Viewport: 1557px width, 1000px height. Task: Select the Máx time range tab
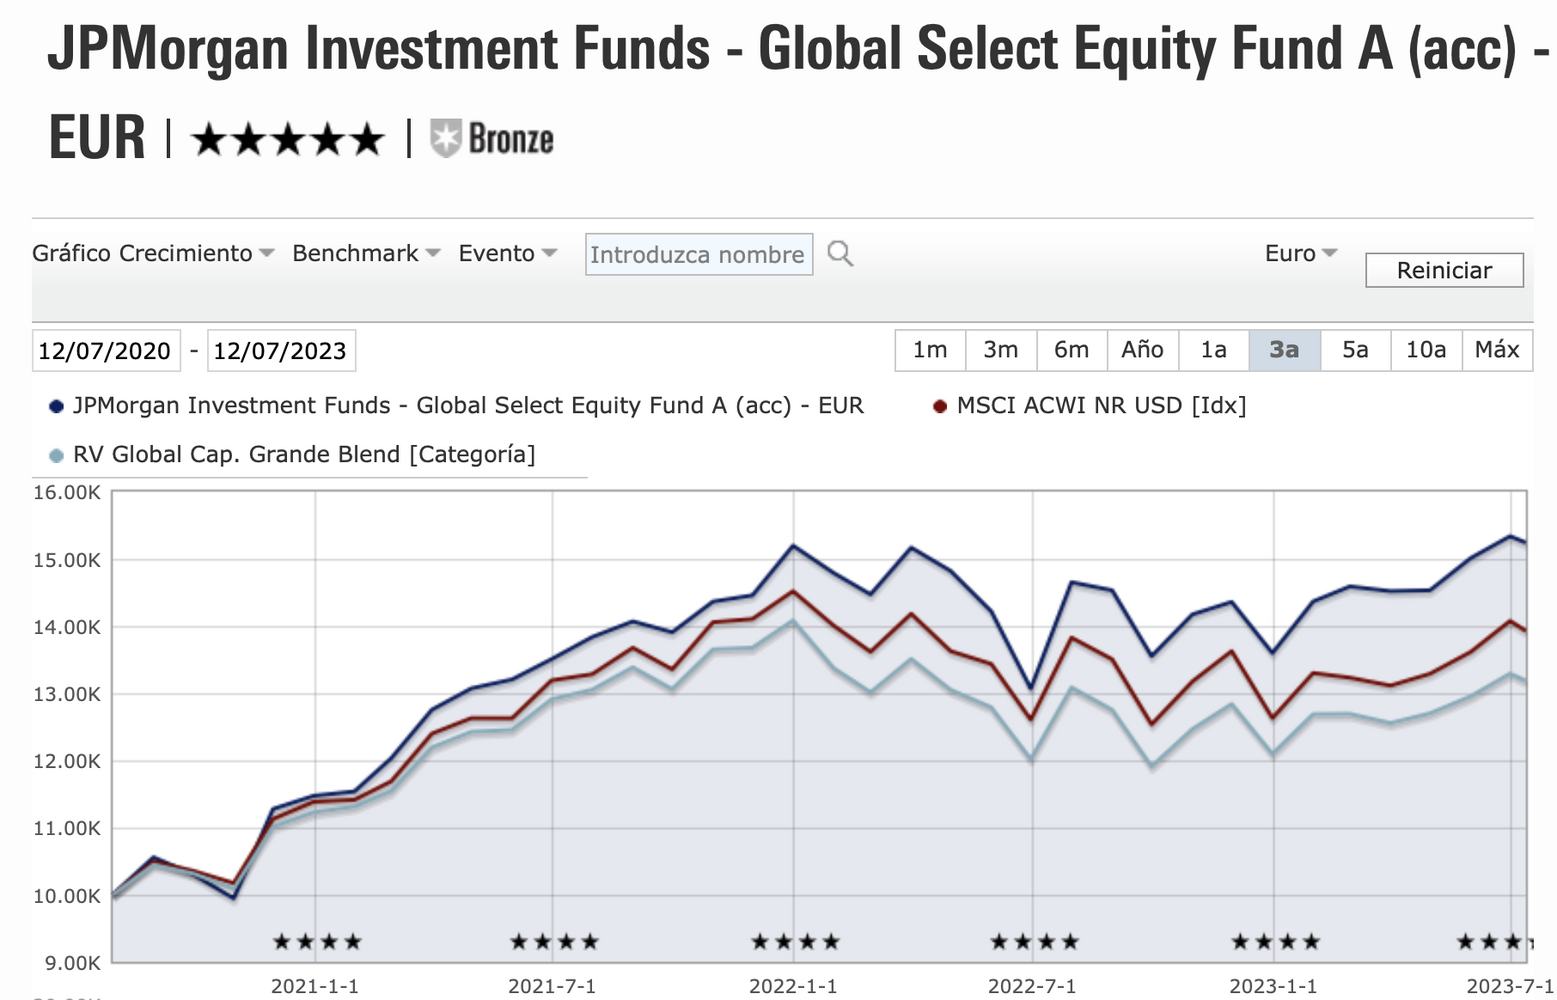click(x=1497, y=350)
